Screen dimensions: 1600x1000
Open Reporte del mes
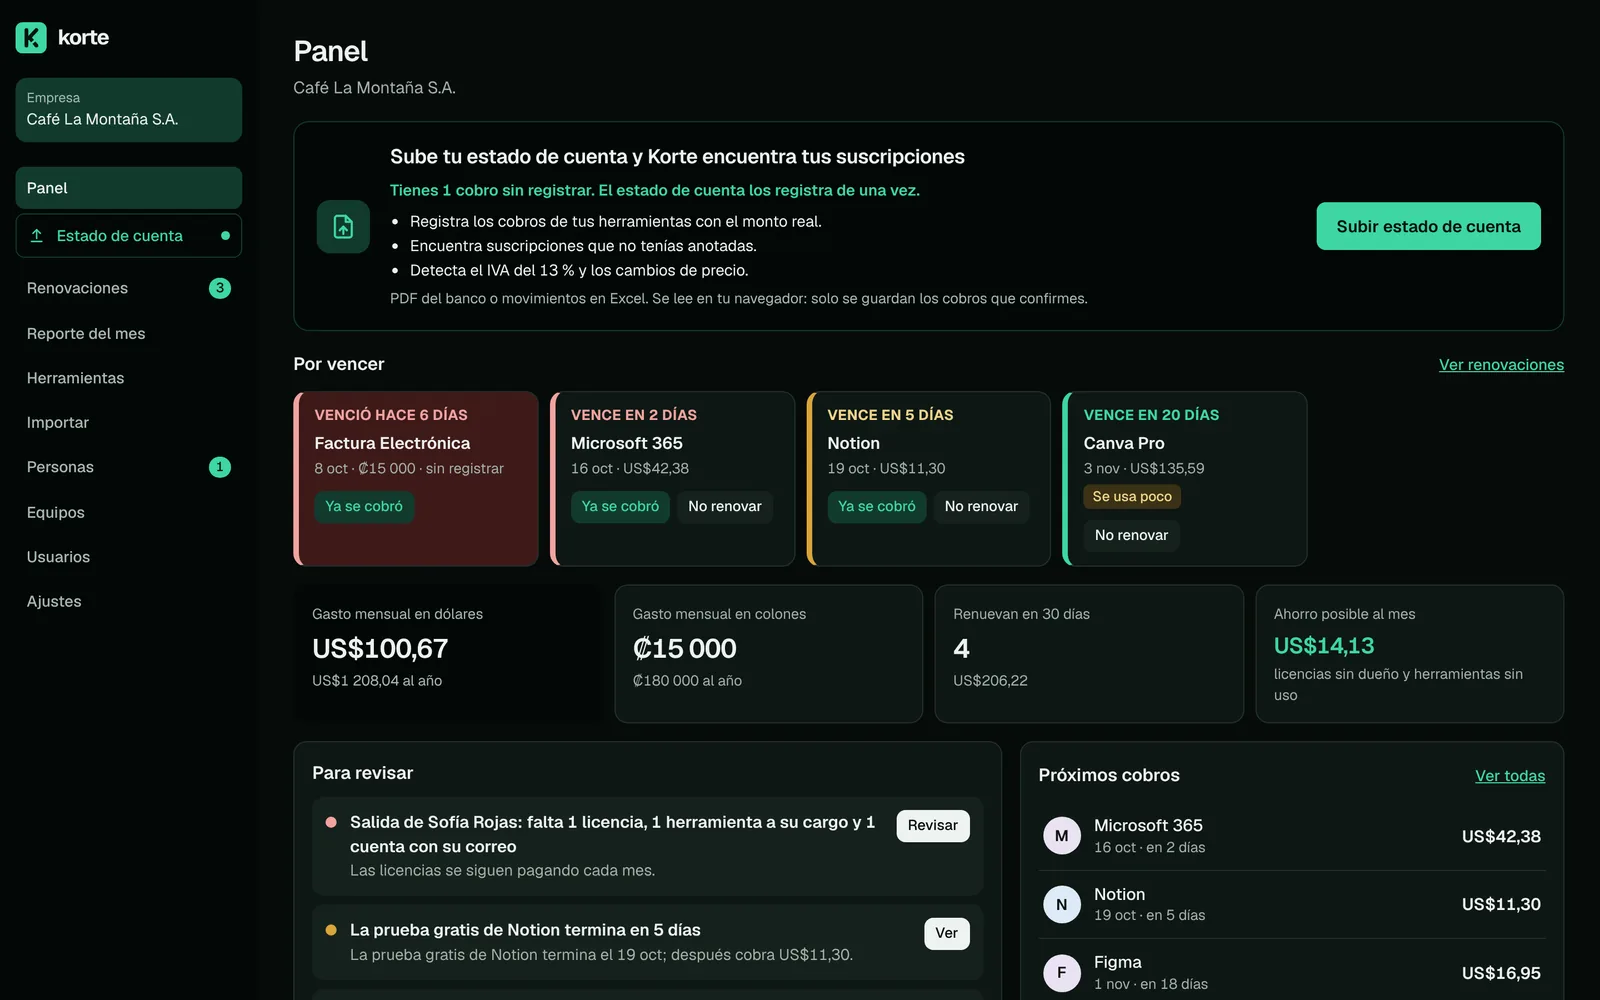tap(129, 333)
